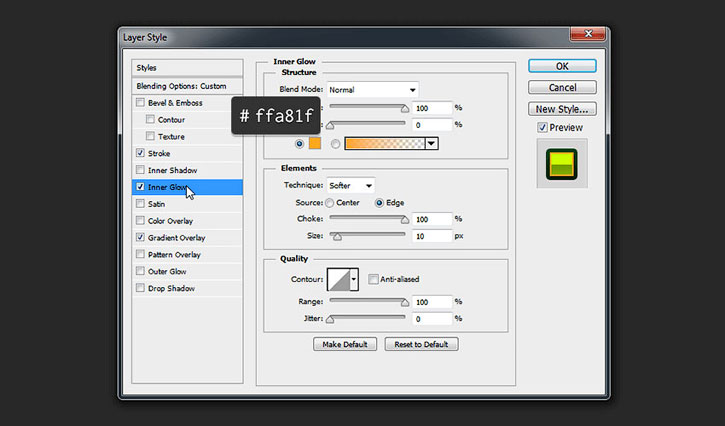Screen dimensions: 725x426
Task: Click the Noise percent value field
Action: click(x=432, y=125)
